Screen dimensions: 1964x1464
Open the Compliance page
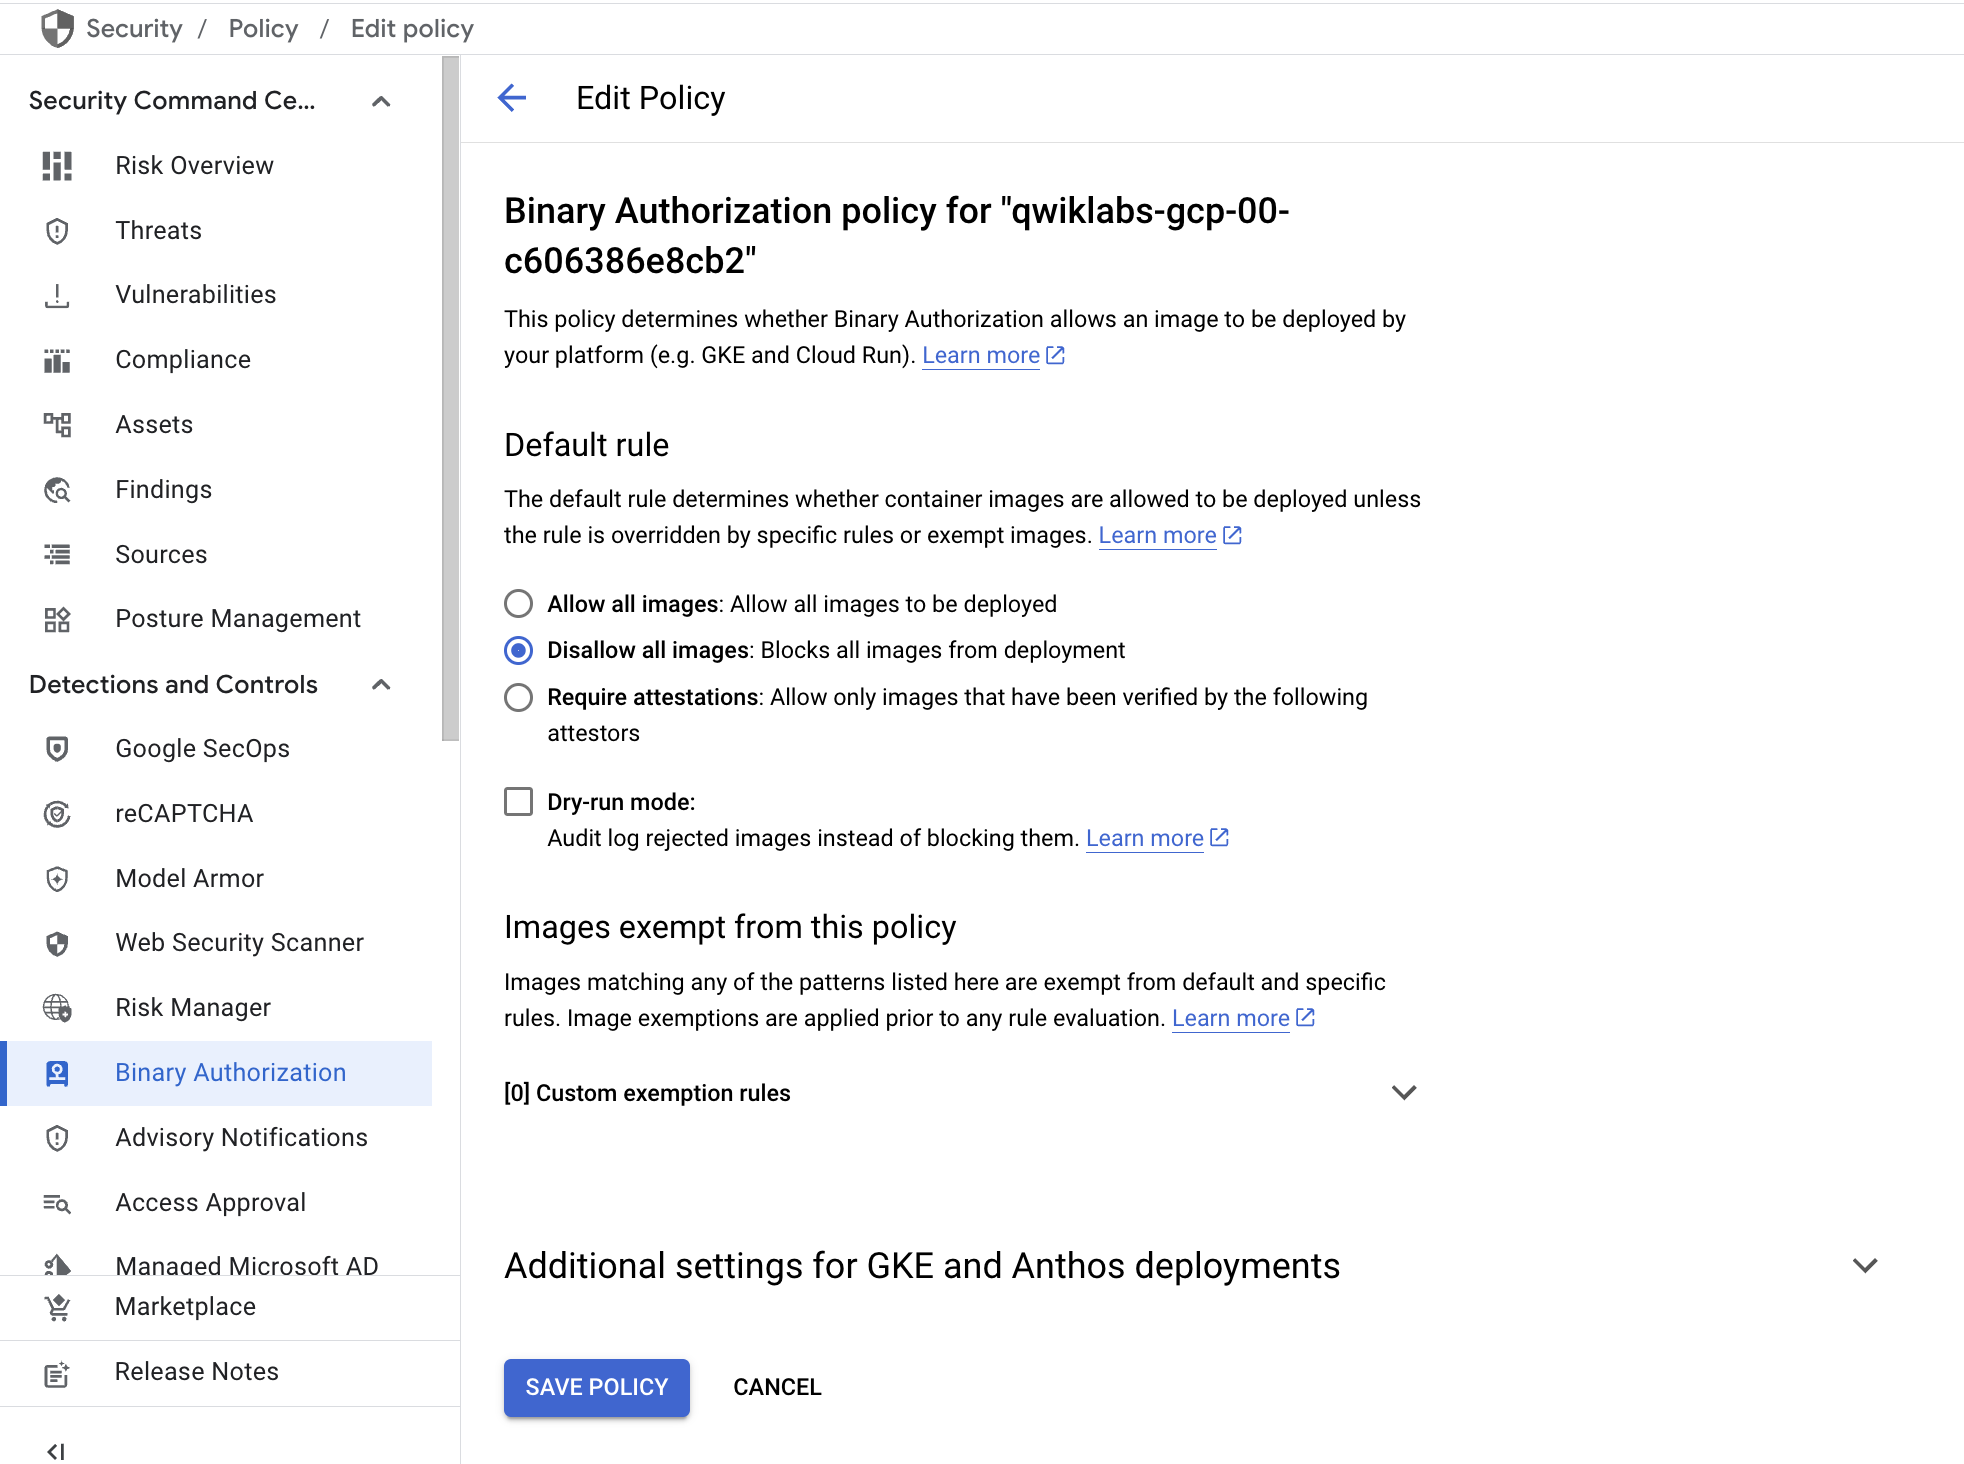point(183,360)
